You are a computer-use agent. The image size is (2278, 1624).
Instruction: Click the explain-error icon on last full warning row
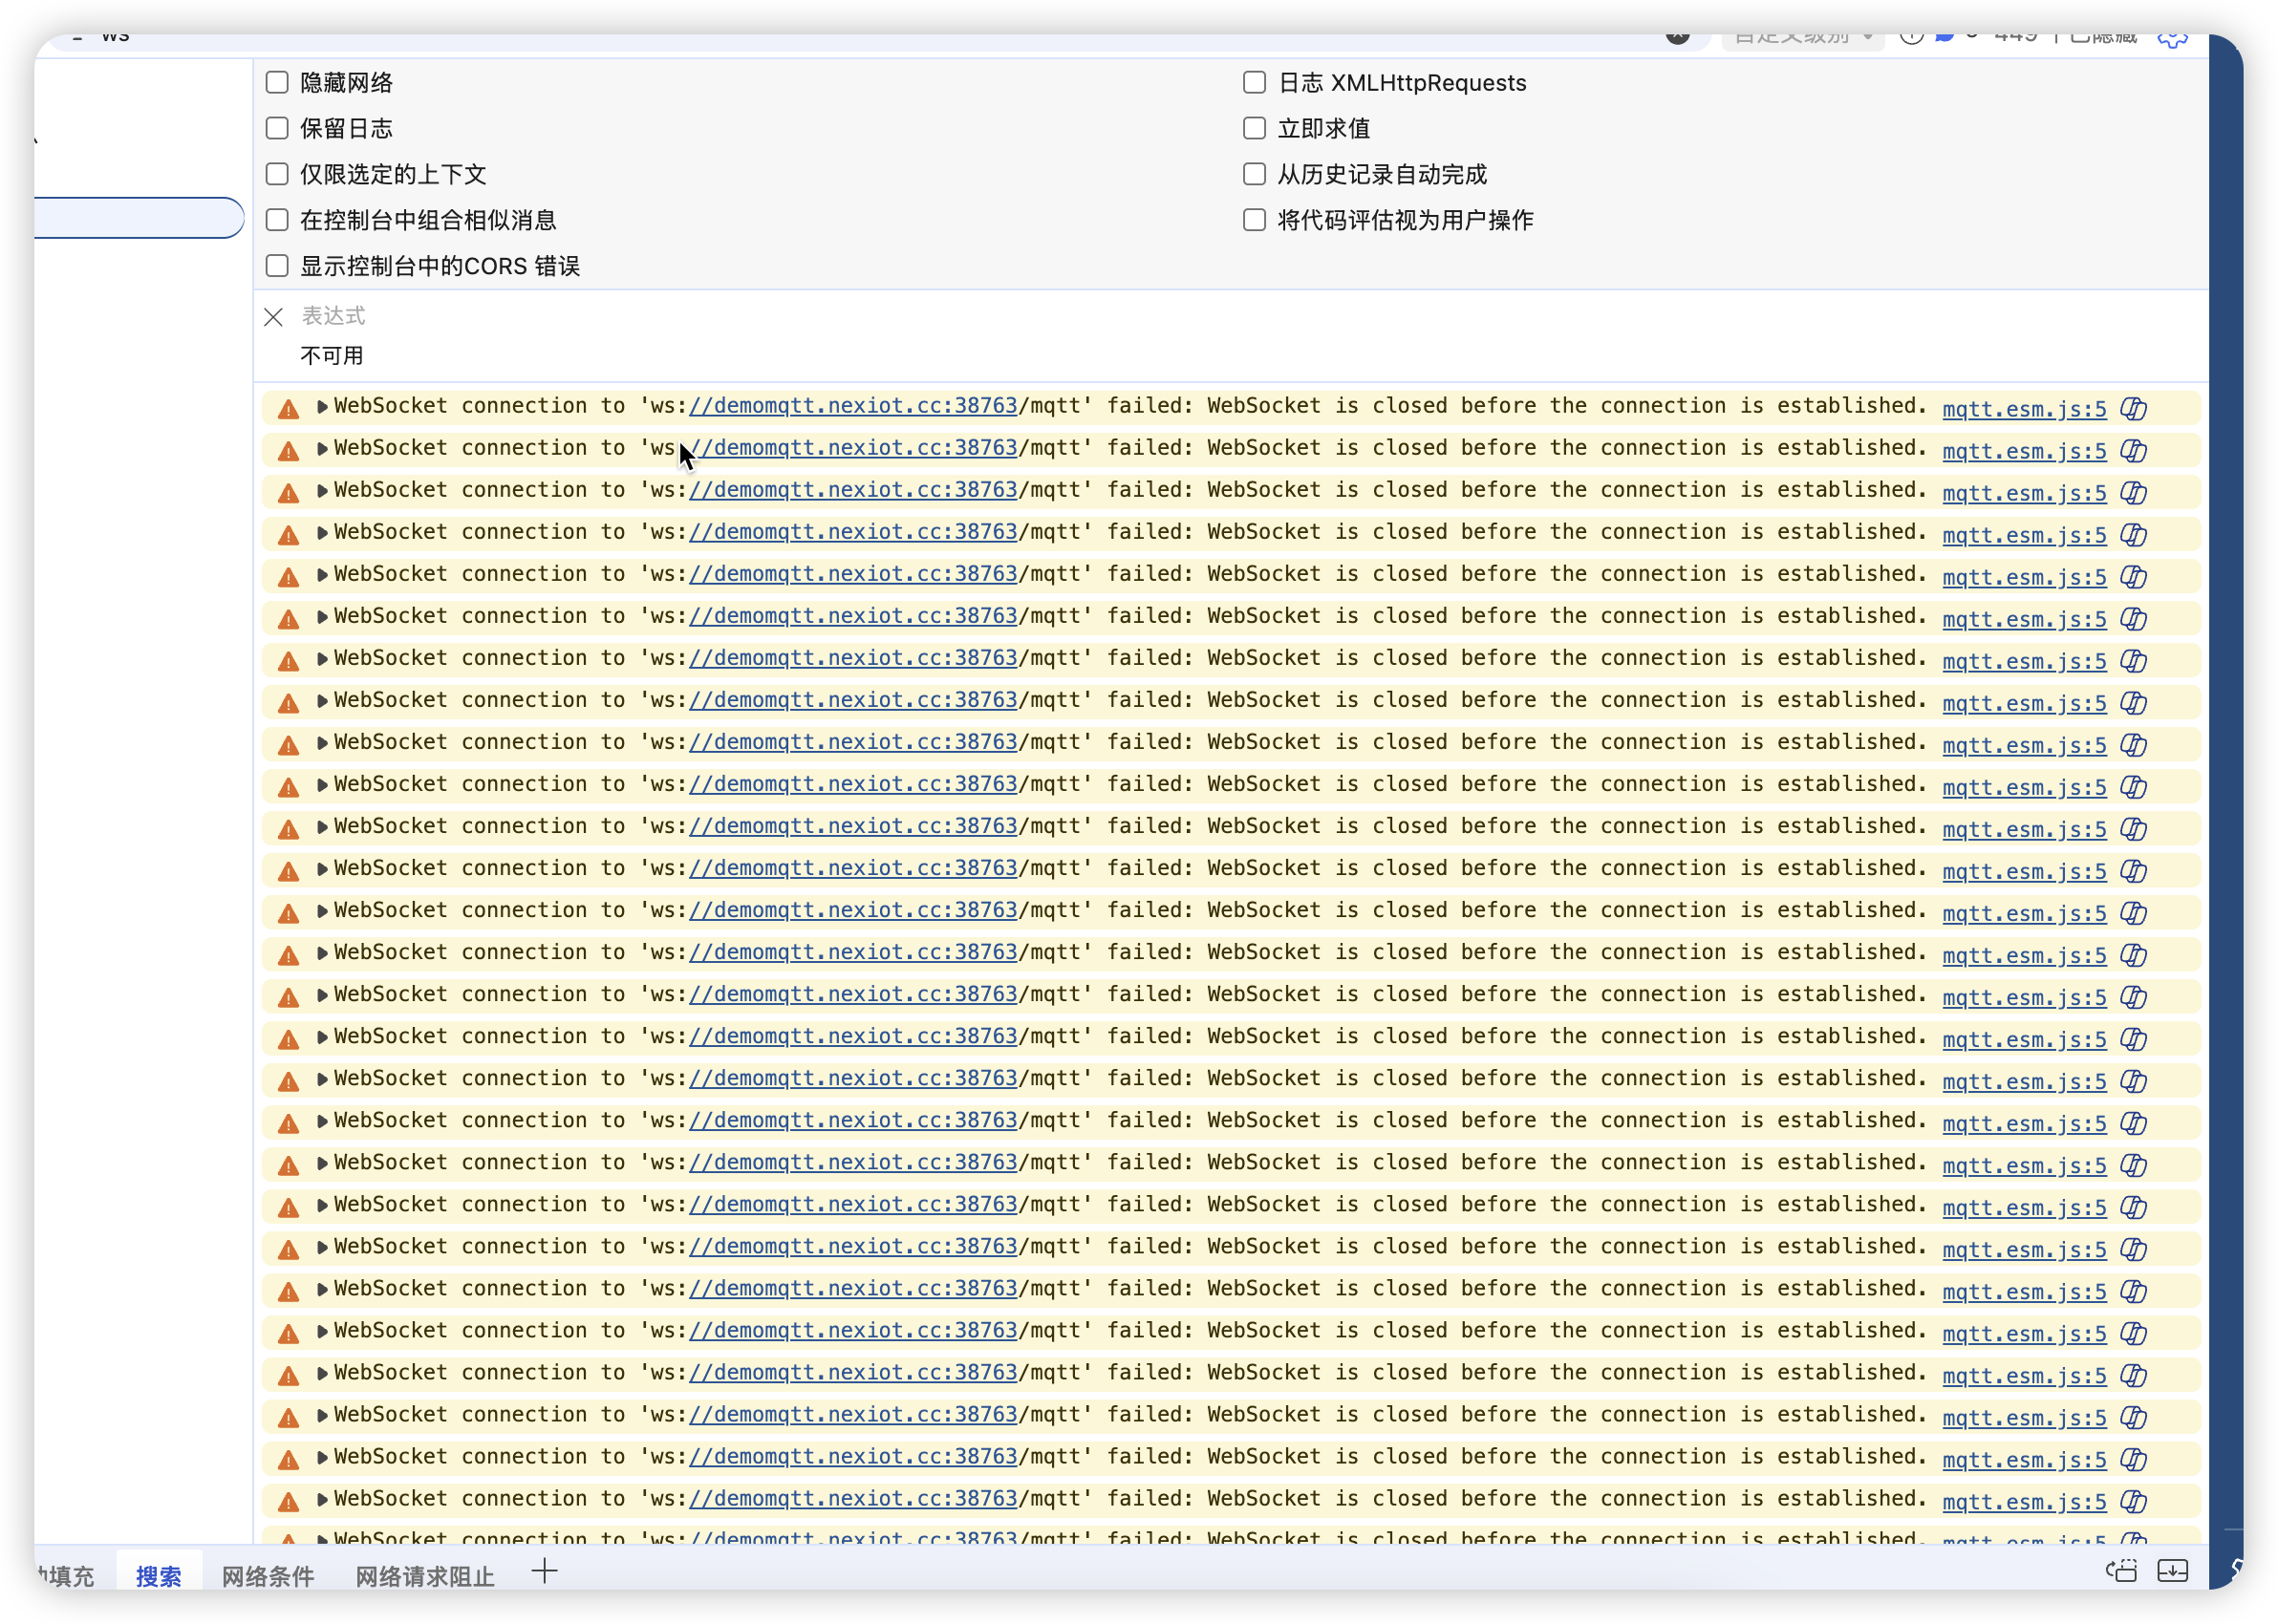(2133, 1501)
